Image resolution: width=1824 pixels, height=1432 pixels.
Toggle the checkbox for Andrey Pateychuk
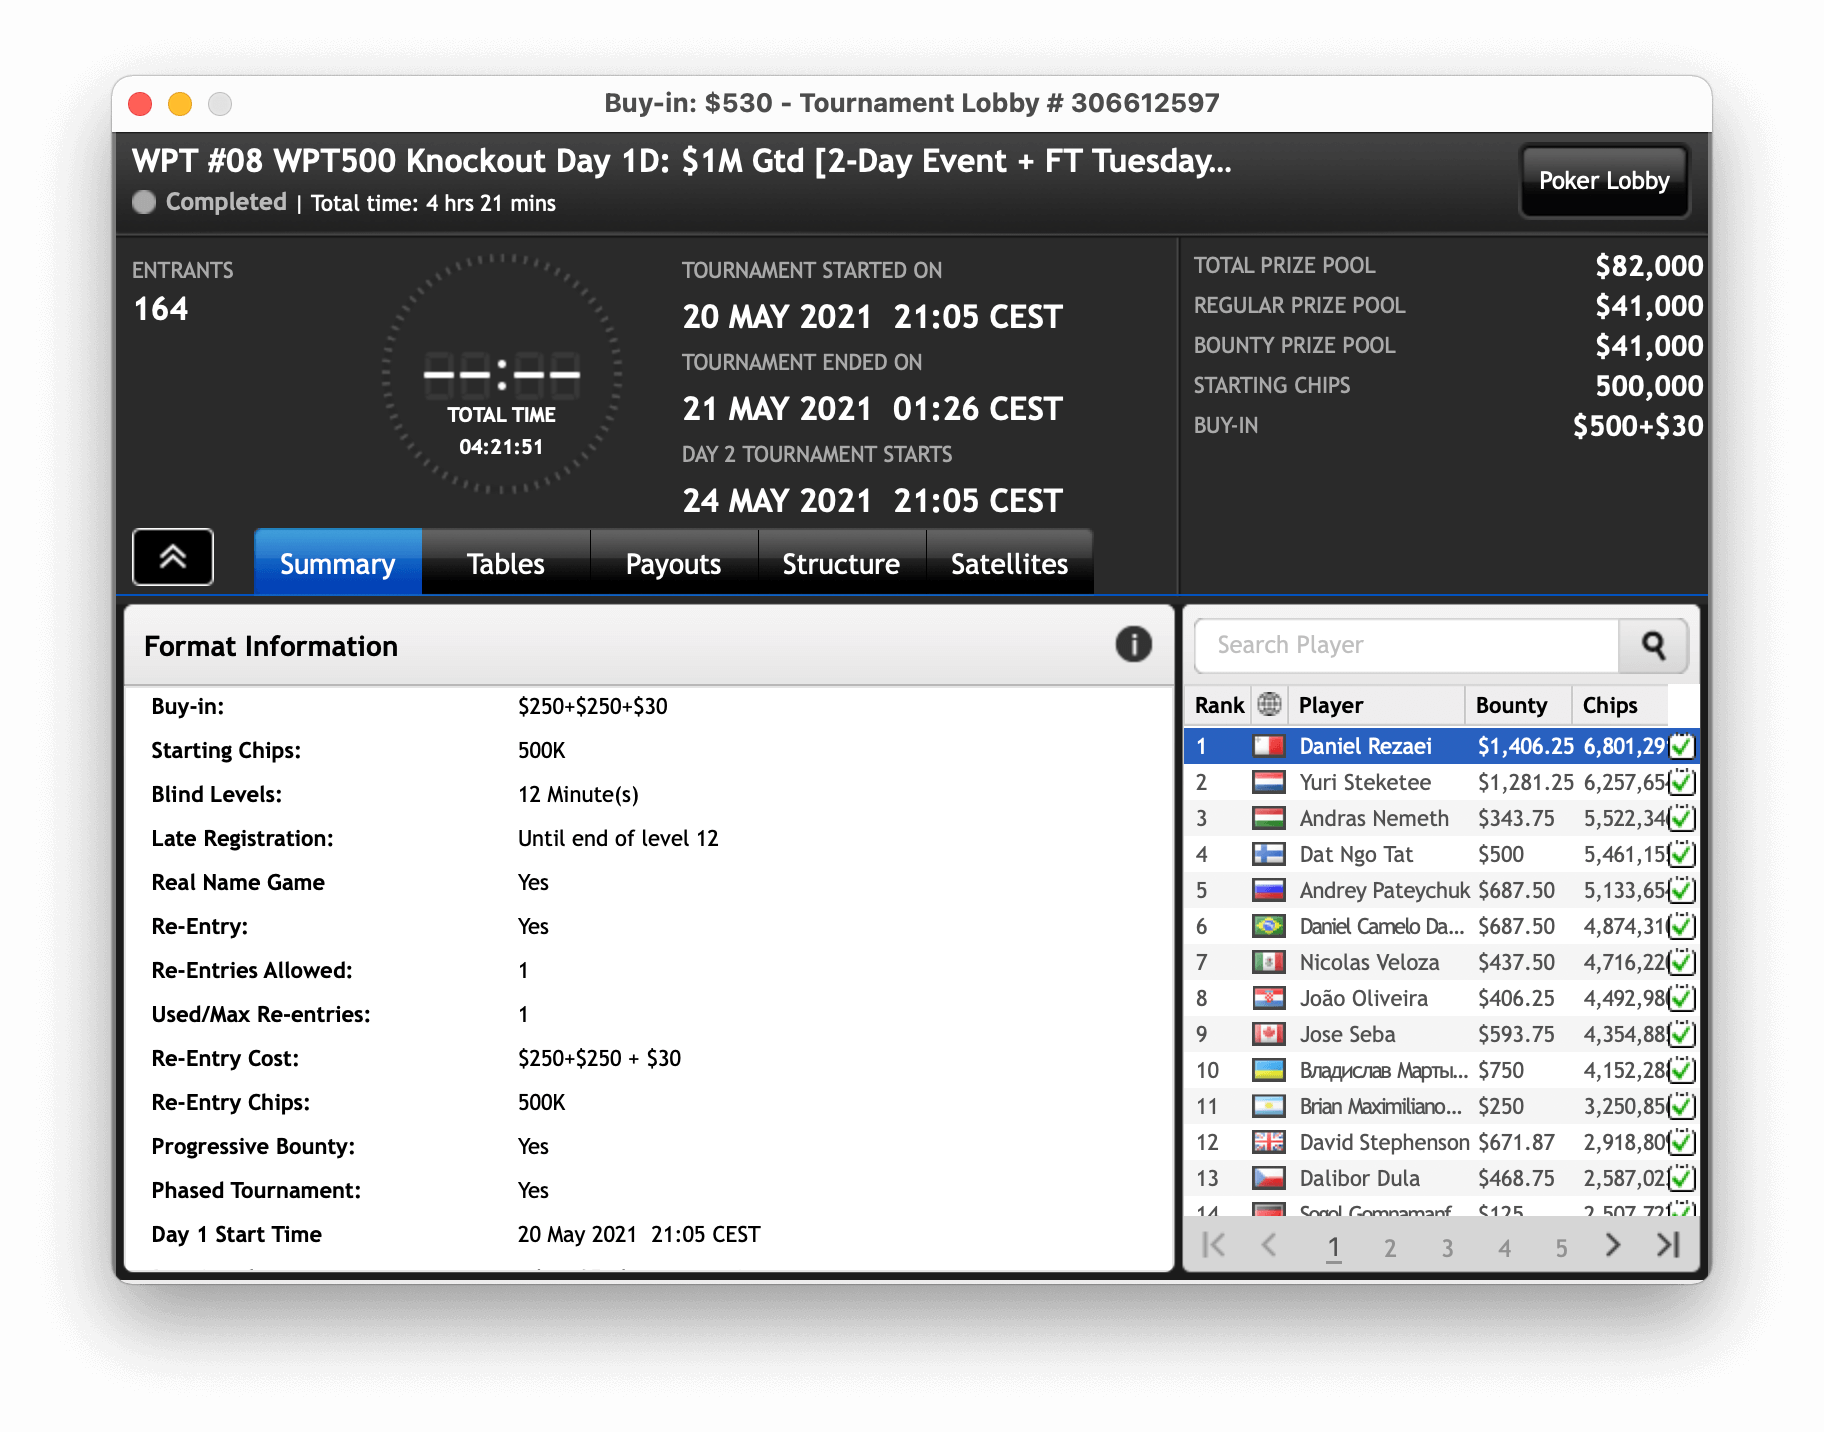[x=1682, y=890]
